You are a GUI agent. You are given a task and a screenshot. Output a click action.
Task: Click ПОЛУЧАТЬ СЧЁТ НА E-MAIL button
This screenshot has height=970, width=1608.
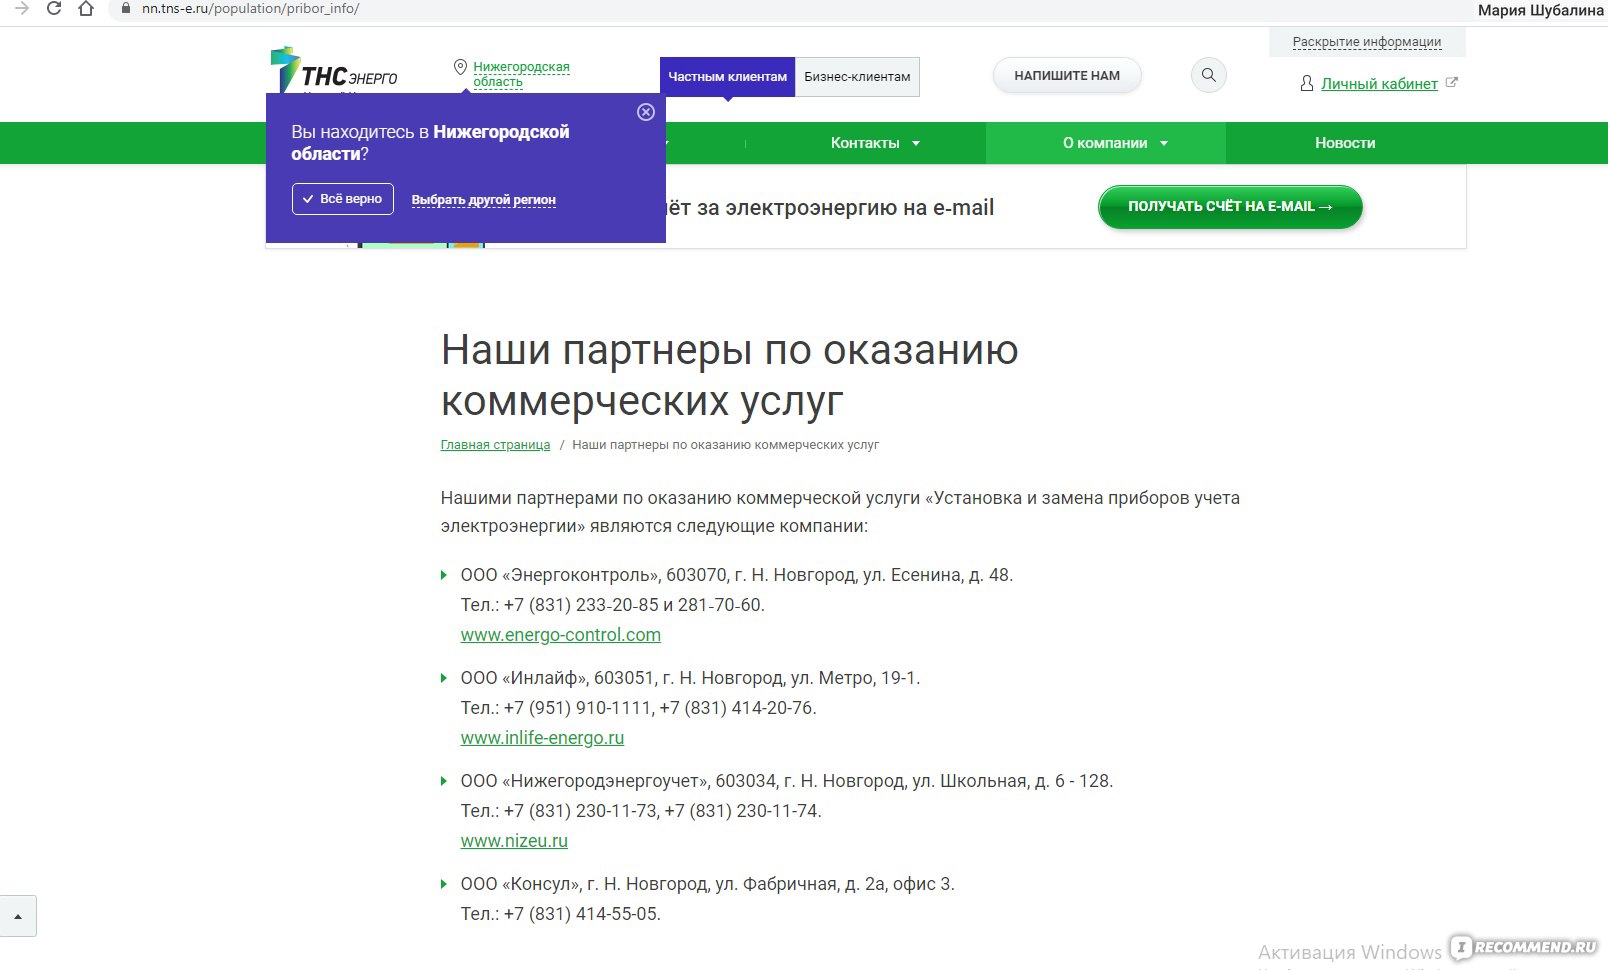[1230, 207]
